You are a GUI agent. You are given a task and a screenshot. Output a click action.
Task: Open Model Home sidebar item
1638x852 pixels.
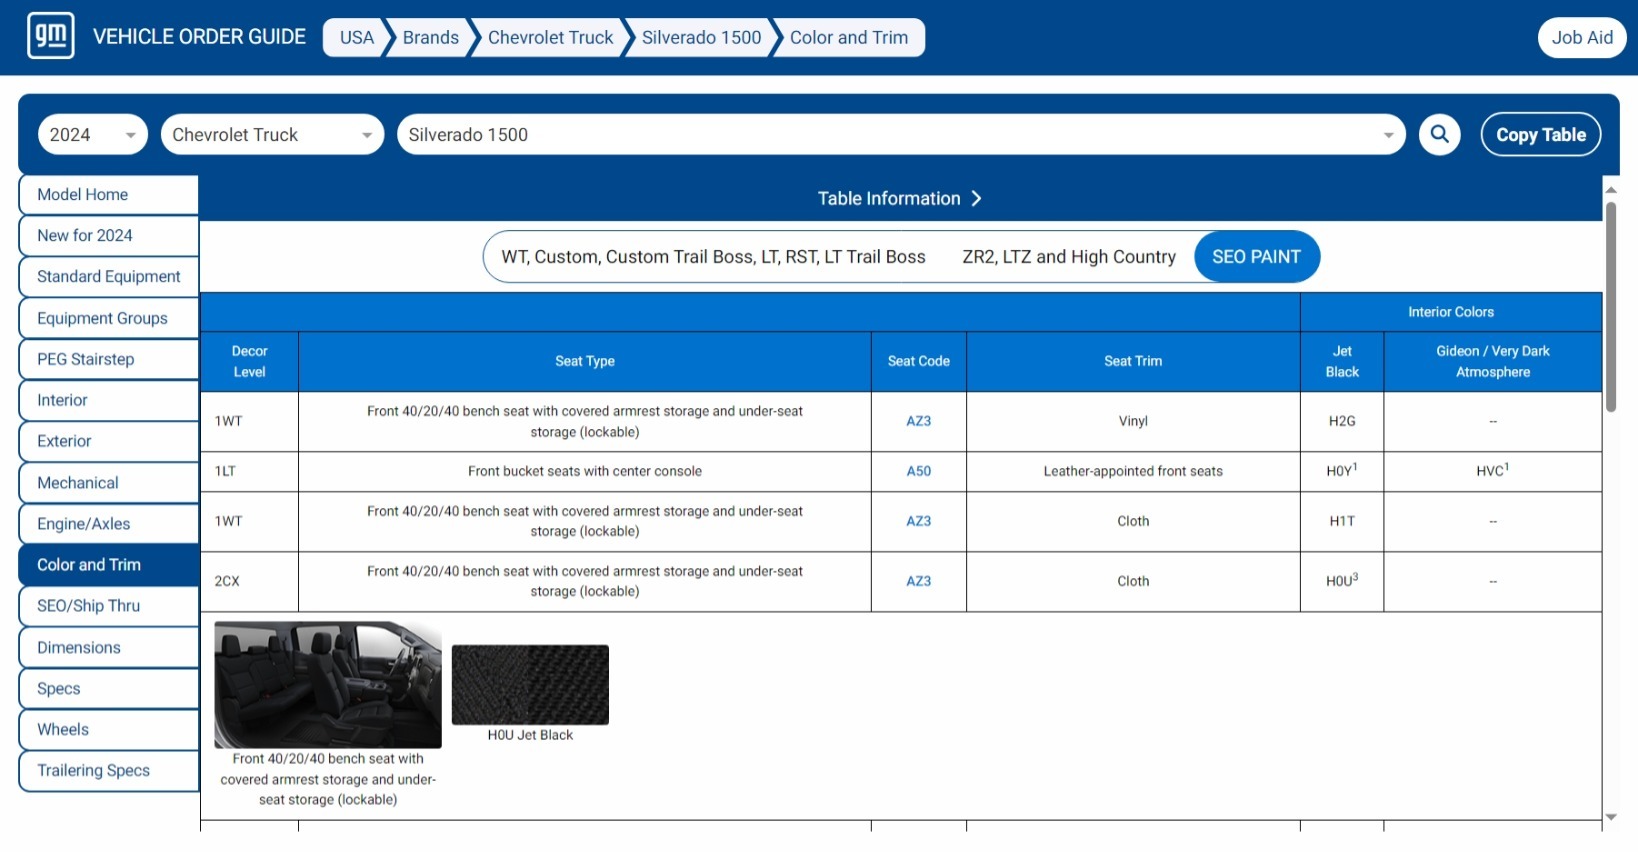109,194
